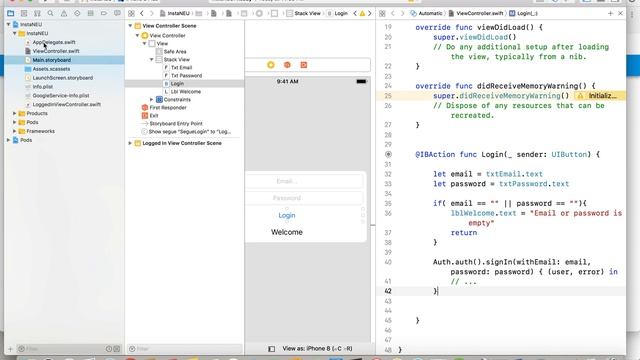Open the Issue navigator warning-triangle icon

(x=64, y=13)
